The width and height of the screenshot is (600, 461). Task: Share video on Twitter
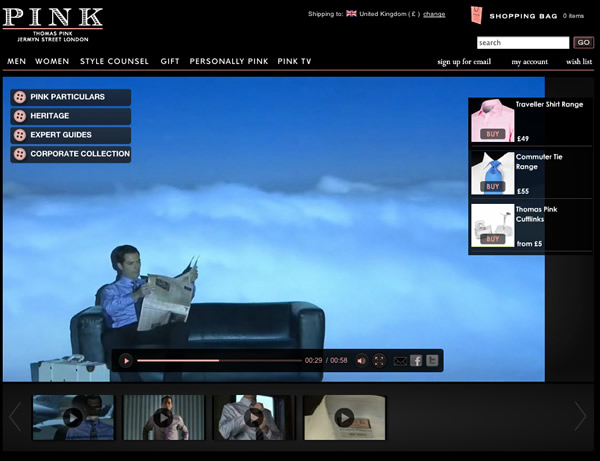pos(432,360)
